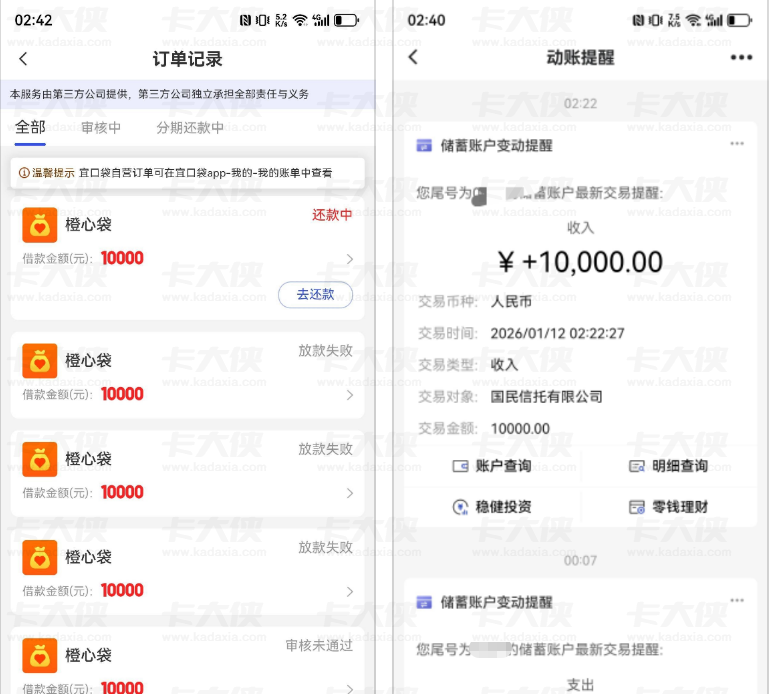Viewport: 769px width, 694px height.
Task: Tap the 02:22 timestamp above the first alert
Action: (x=580, y=104)
